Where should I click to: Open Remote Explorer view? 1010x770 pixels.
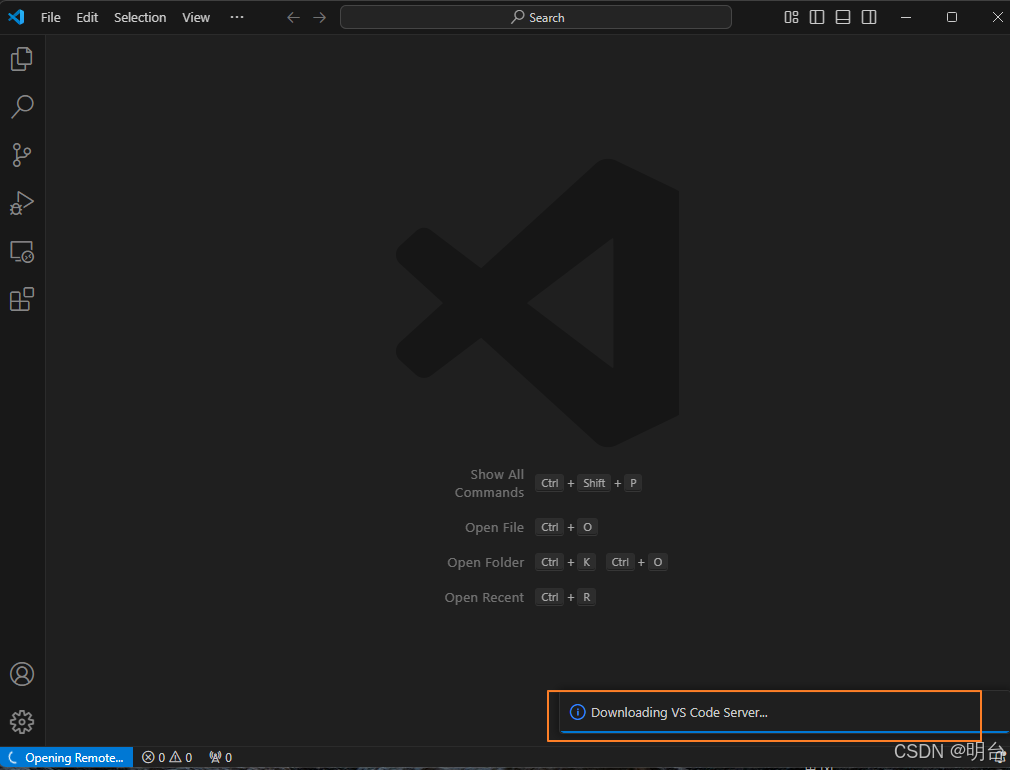pos(22,252)
